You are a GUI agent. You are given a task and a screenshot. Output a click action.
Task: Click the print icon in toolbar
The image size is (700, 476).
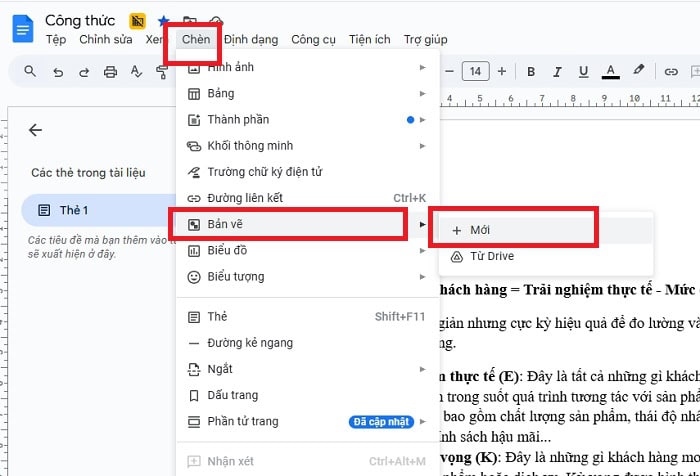[111, 72]
